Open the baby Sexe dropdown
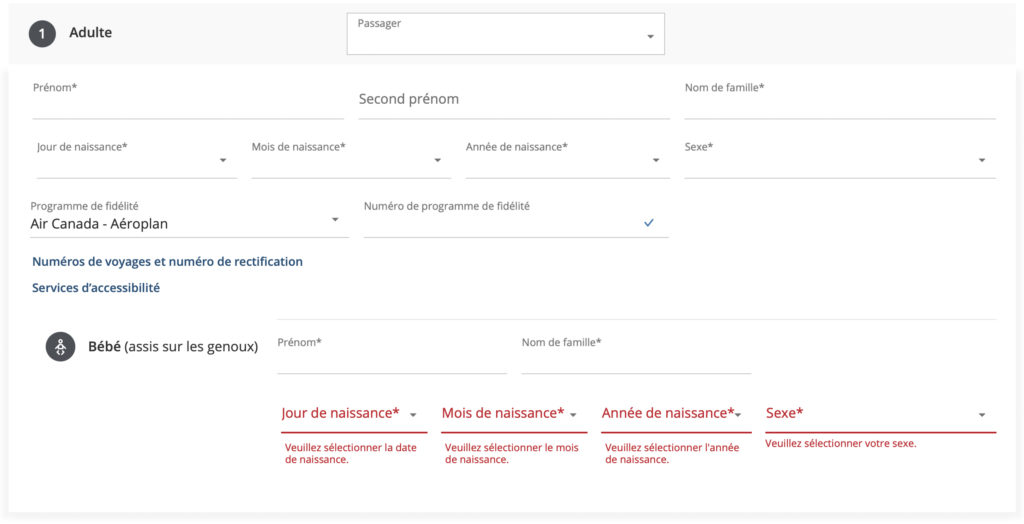This screenshot has height=524, width=1024. click(880, 414)
